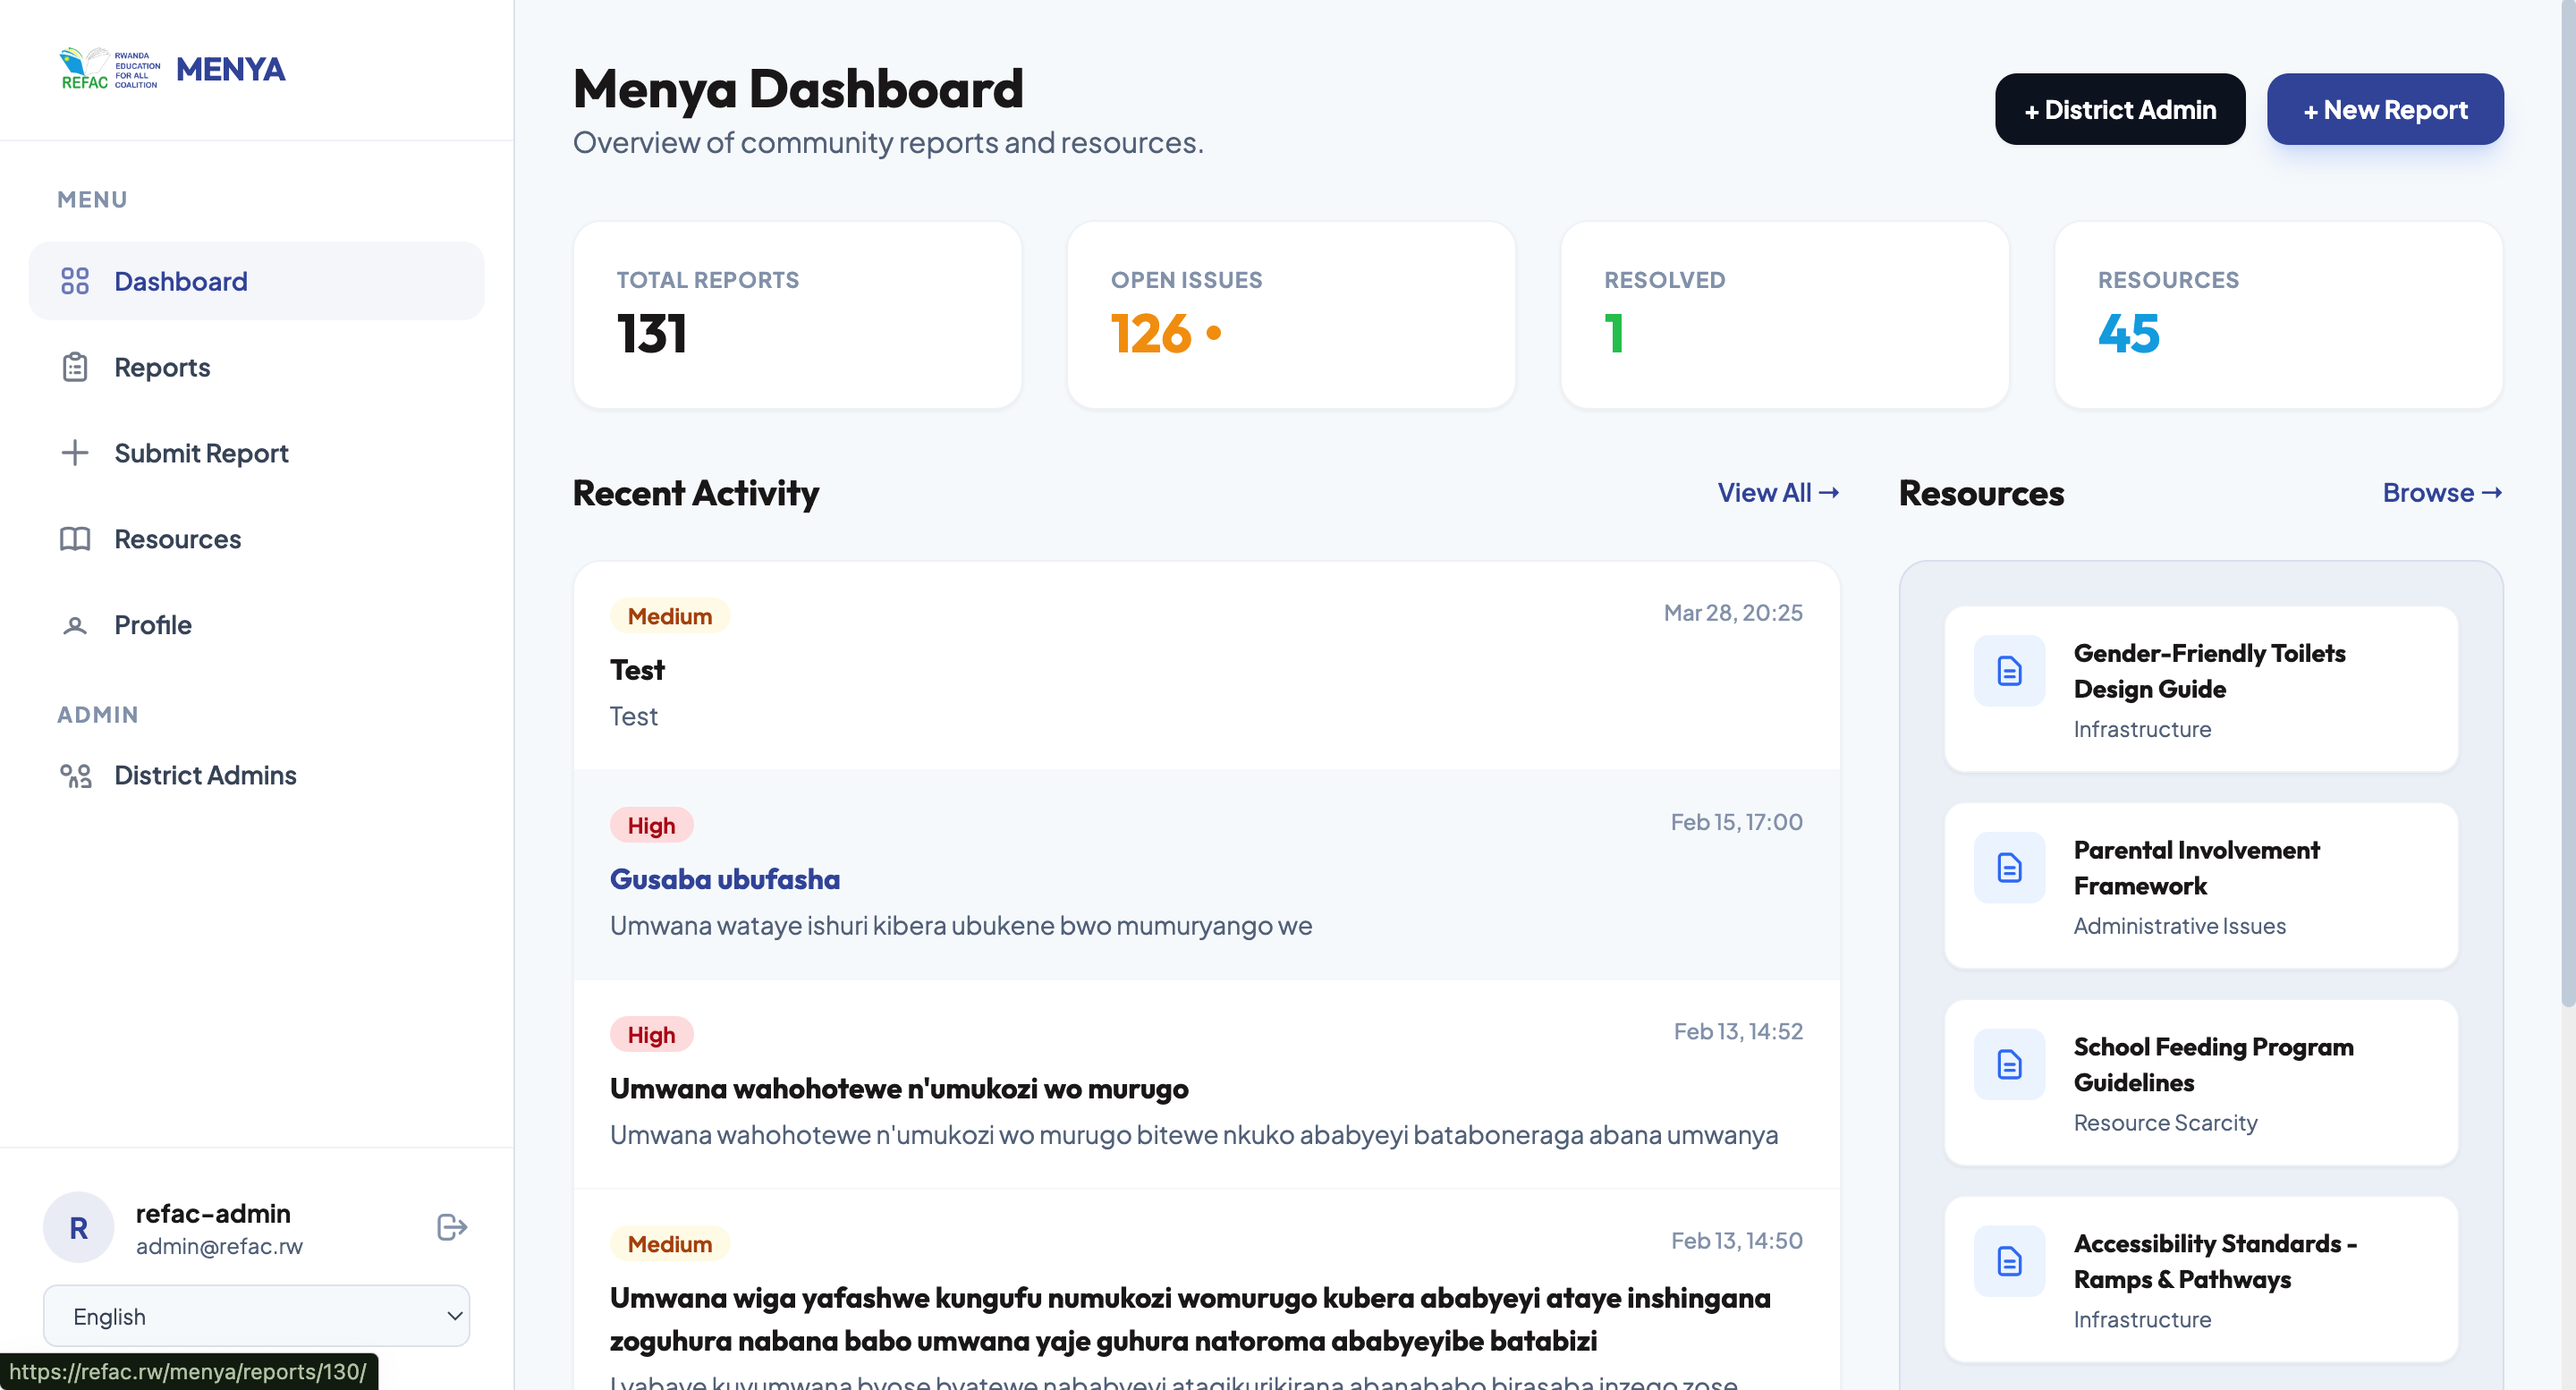Viewport: 2576px width, 1390px height.
Task: Click the + New Report button
Action: tap(2385, 109)
